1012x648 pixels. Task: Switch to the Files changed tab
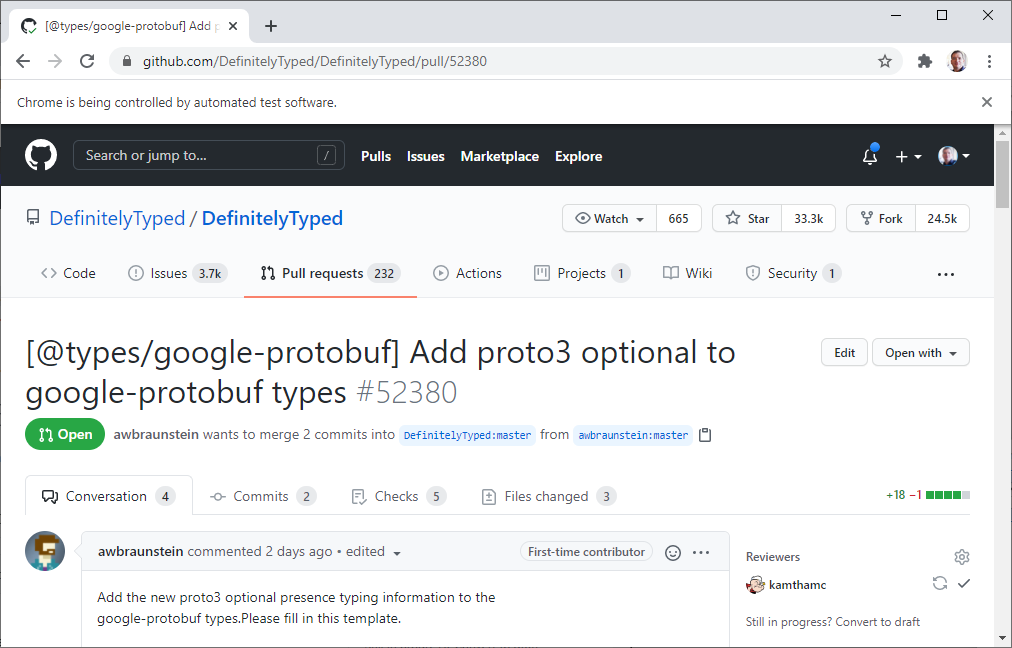point(549,496)
